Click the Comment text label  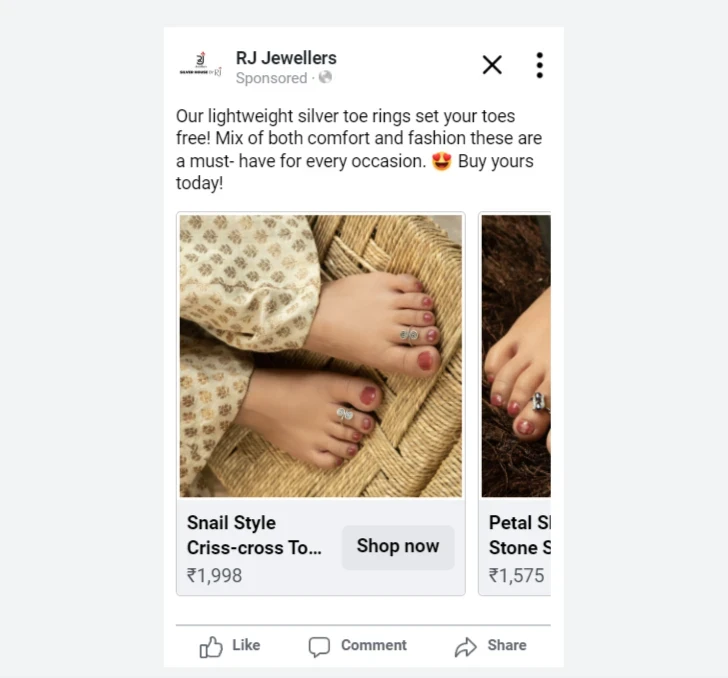click(x=374, y=645)
